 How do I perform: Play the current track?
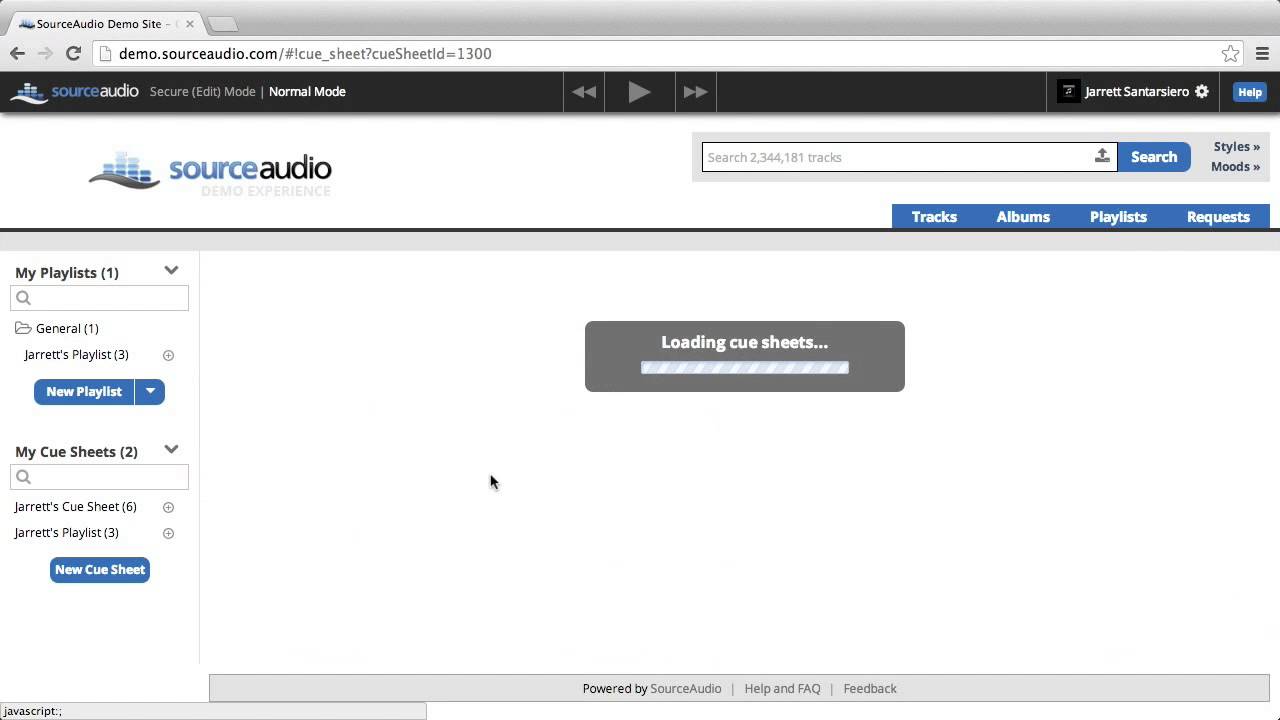(639, 92)
